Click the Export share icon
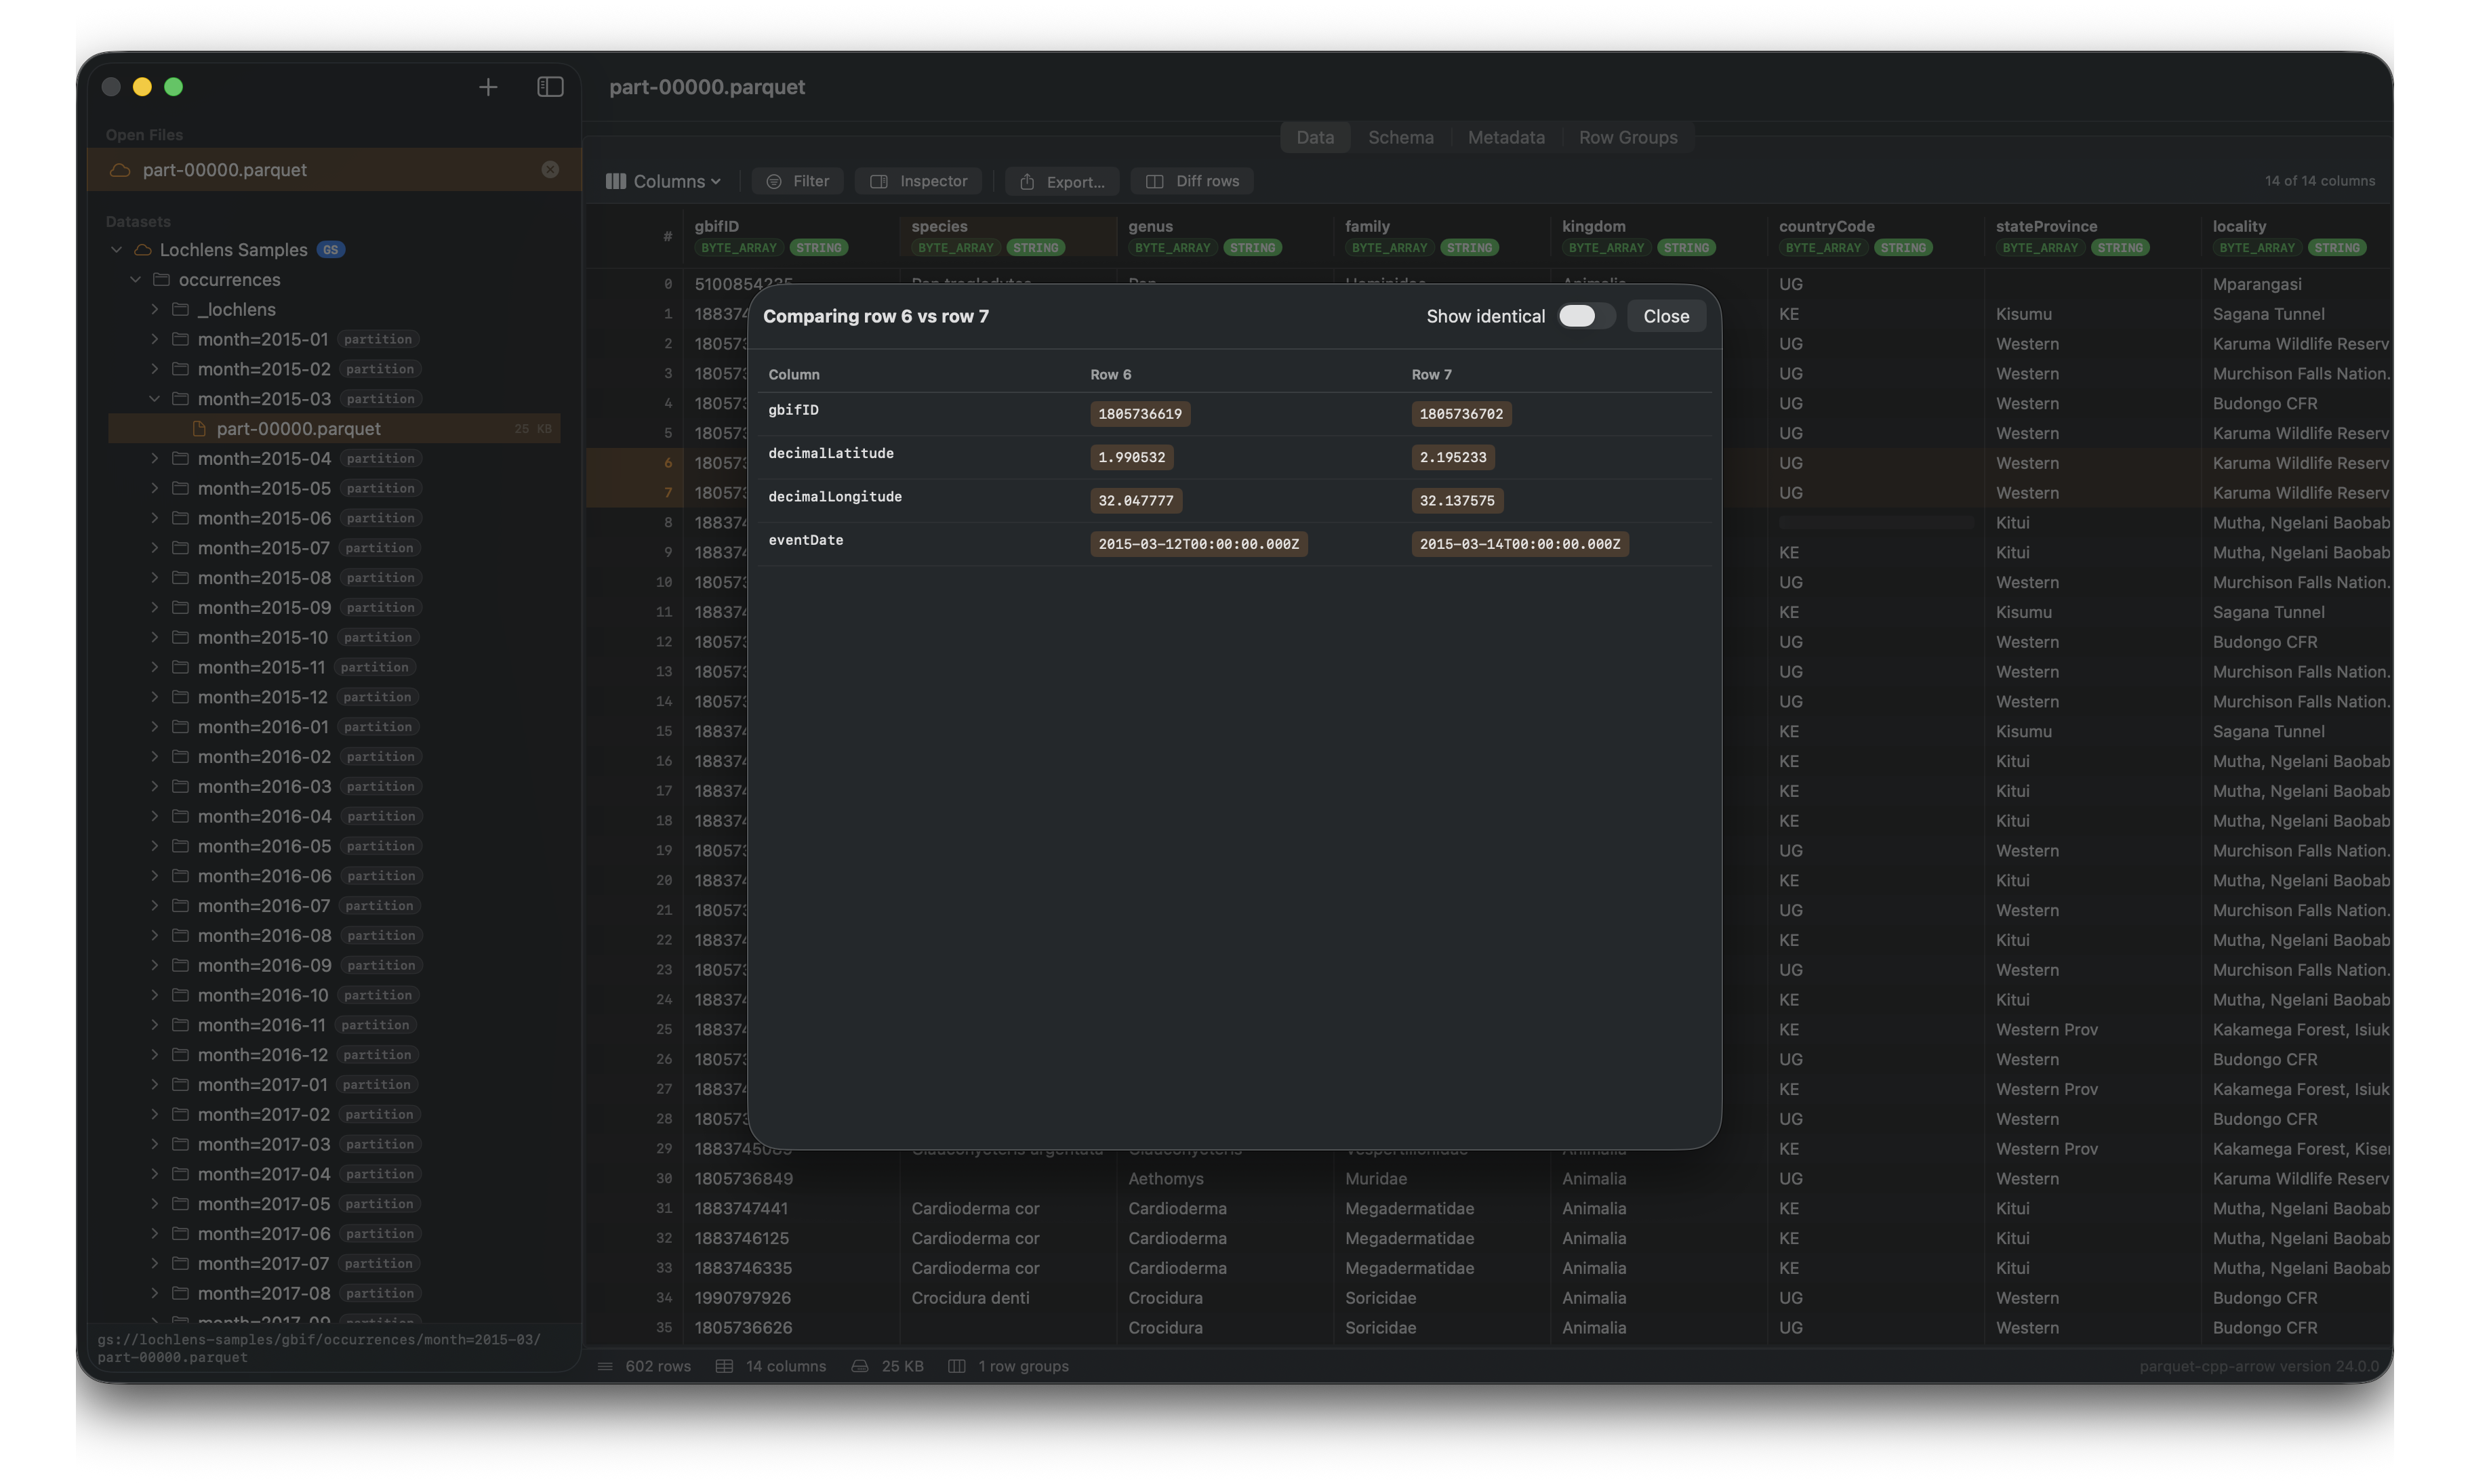The image size is (2470, 1484). pyautogui.click(x=1027, y=181)
